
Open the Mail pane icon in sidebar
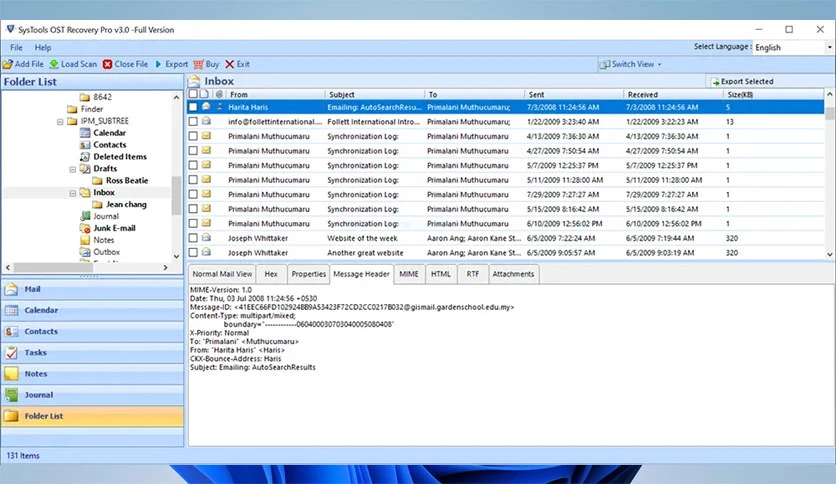(11, 289)
